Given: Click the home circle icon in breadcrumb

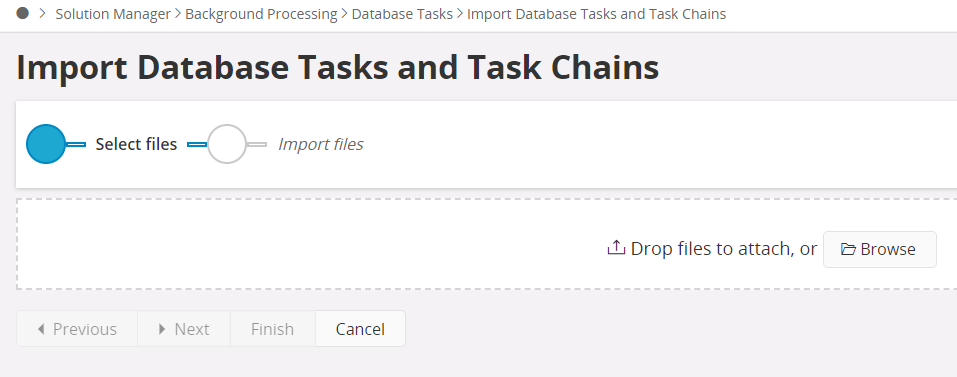Looking at the screenshot, I should coord(23,13).
